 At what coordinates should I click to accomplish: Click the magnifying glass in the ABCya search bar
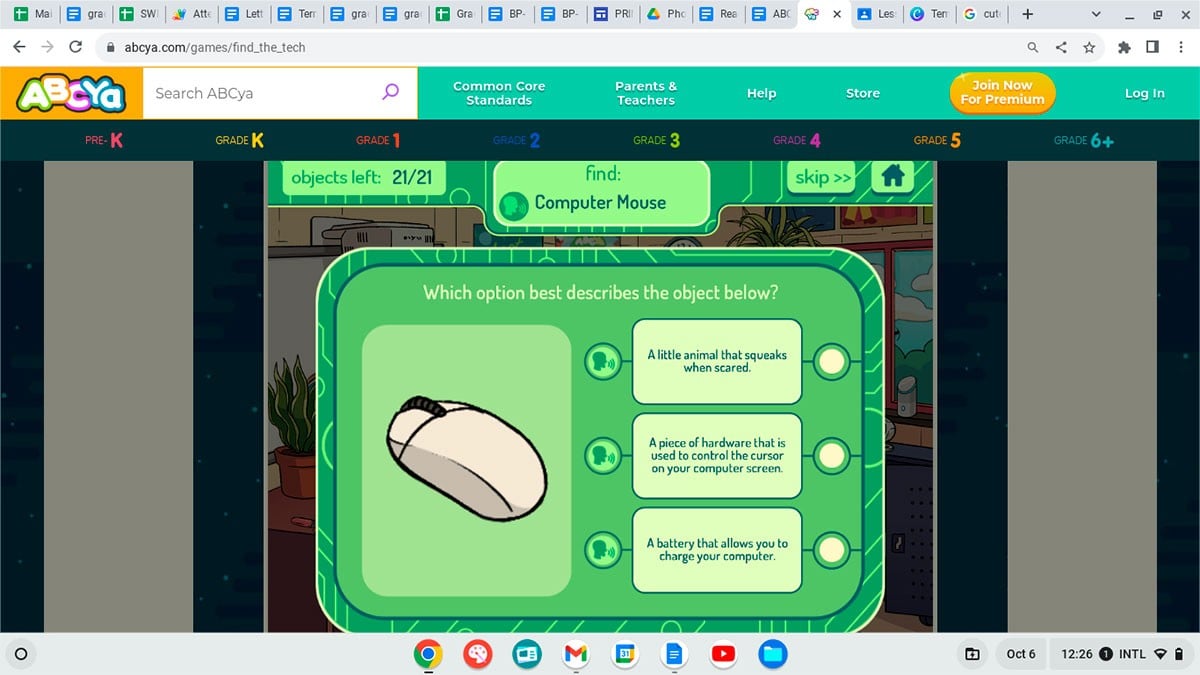pos(389,91)
